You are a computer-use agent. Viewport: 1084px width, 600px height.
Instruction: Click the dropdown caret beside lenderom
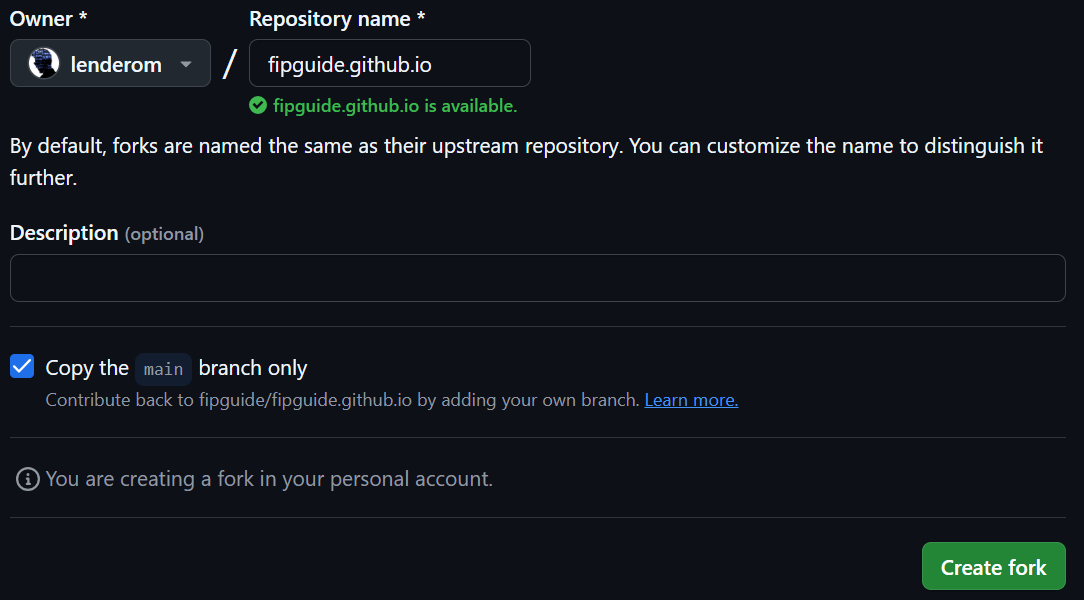tap(186, 63)
